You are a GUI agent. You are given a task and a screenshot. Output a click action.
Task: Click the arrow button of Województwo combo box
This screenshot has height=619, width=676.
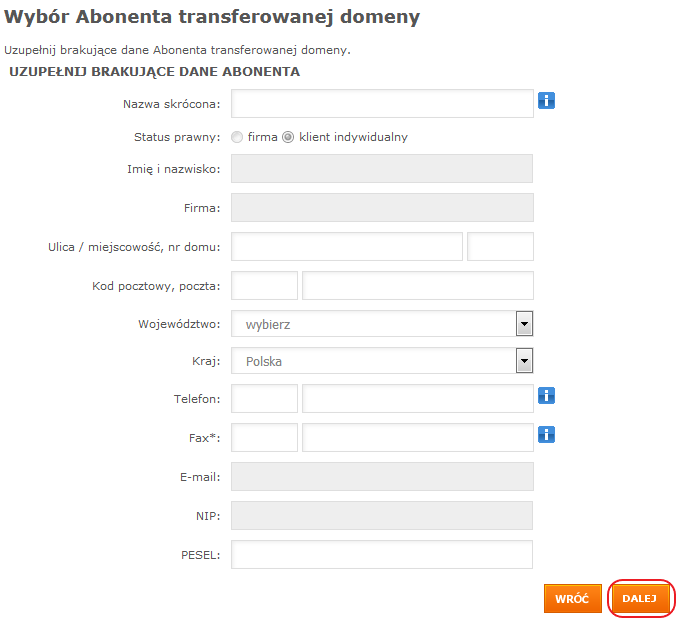524,324
